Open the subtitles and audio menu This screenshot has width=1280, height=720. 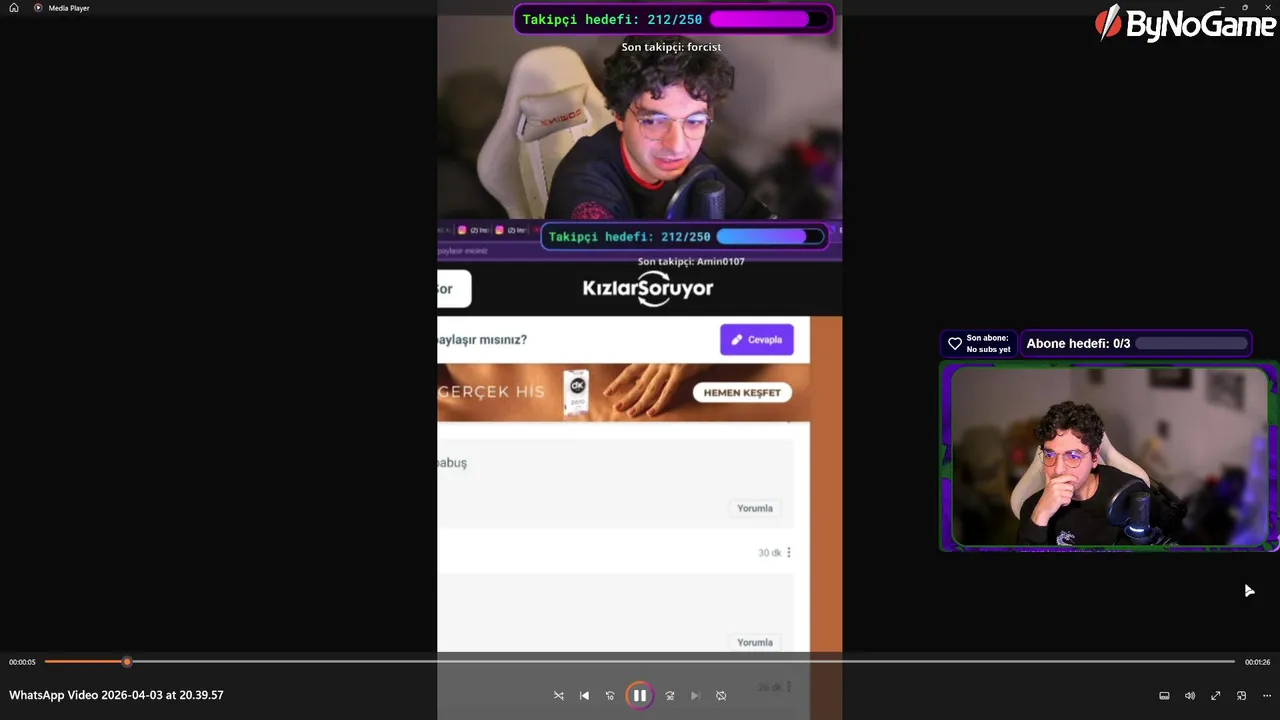click(x=1164, y=695)
